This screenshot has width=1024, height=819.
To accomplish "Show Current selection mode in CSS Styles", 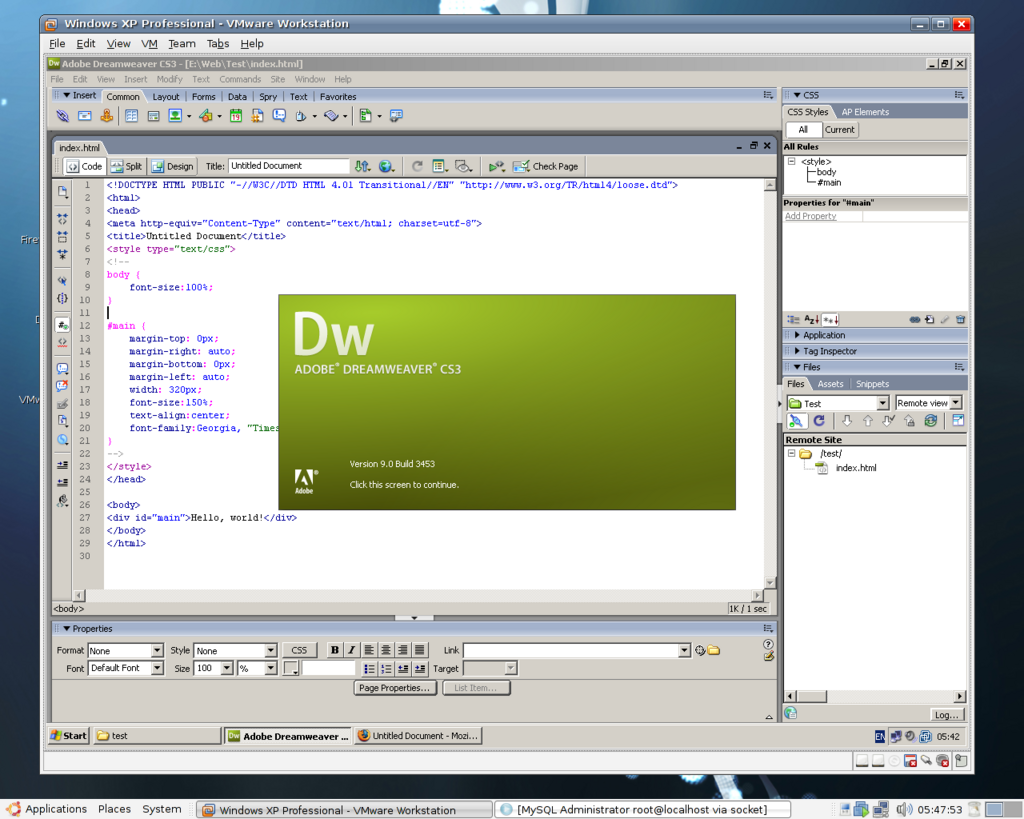I will [x=840, y=129].
